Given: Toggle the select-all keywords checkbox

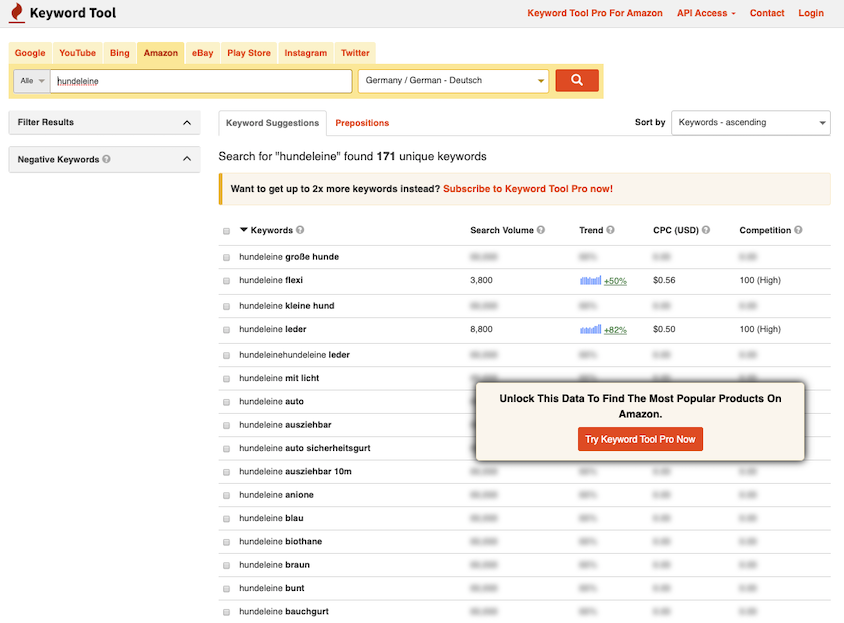Looking at the screenshot, I should click(226, 231).
